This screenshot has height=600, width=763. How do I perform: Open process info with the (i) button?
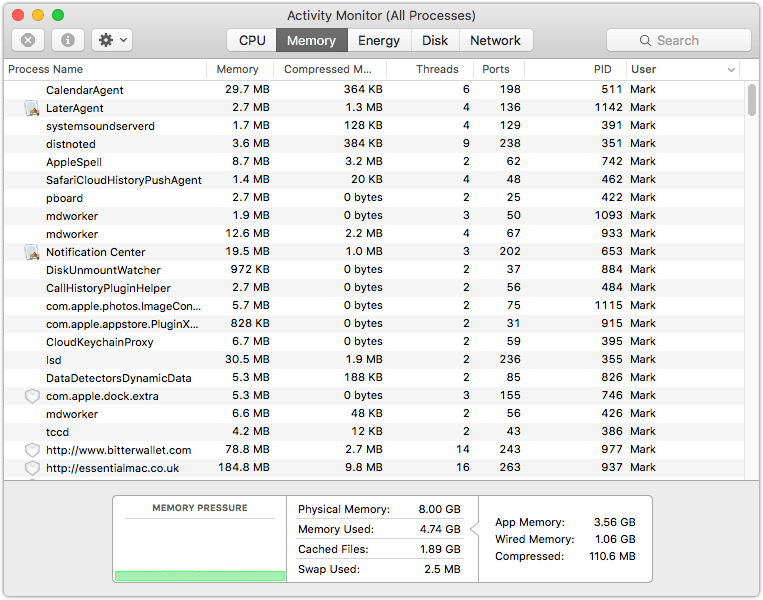68,40
